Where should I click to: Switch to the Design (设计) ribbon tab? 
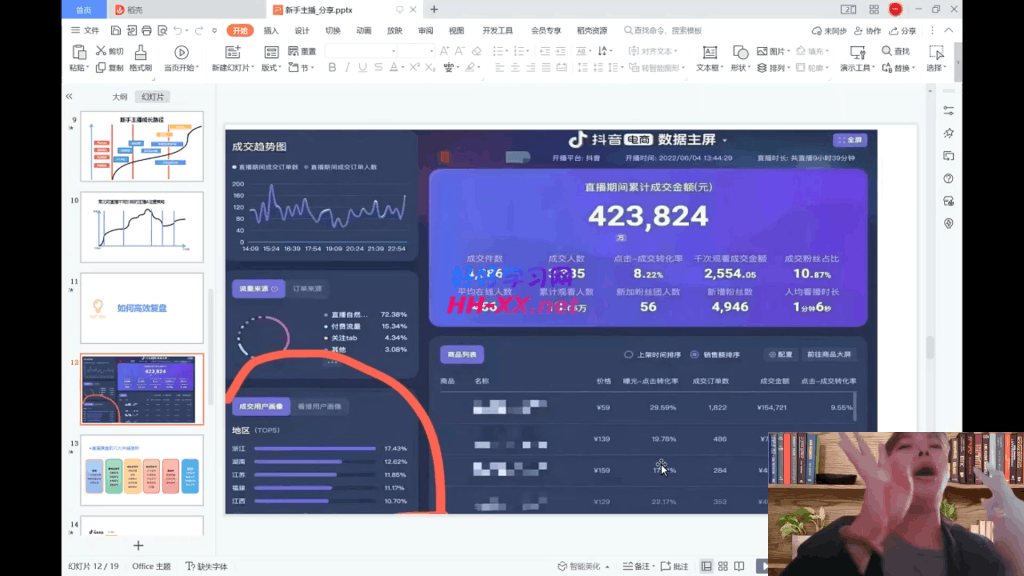point(302,31)
